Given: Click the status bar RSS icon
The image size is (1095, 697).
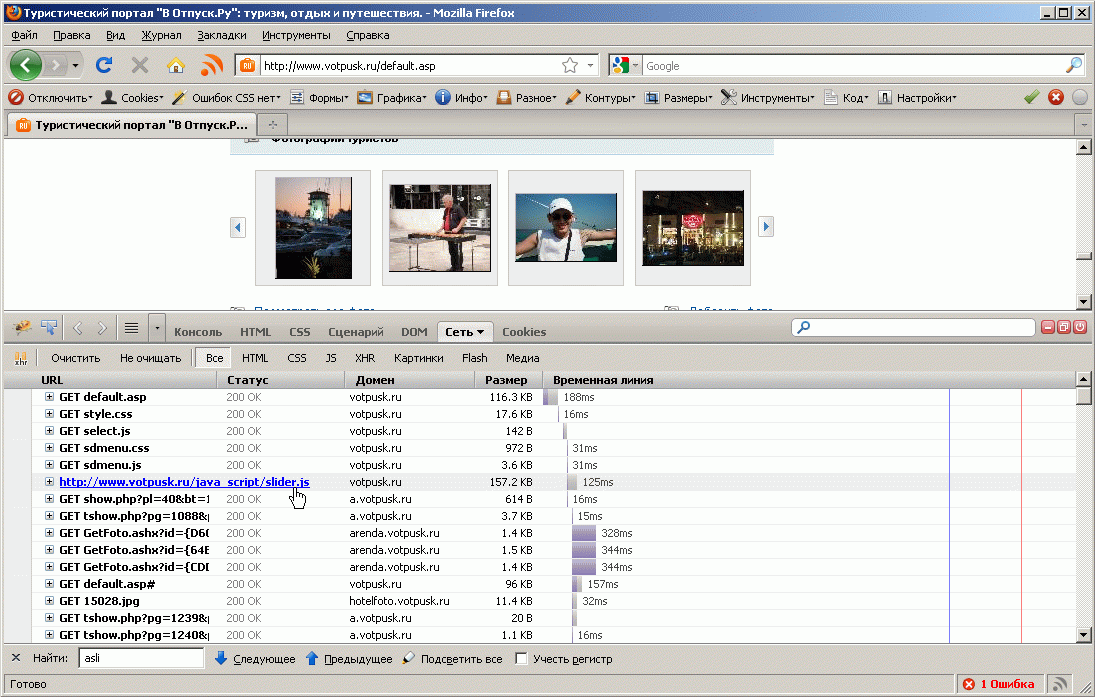Looking at the screenshot, I should pyautogui.click(x=1060, y=684).
